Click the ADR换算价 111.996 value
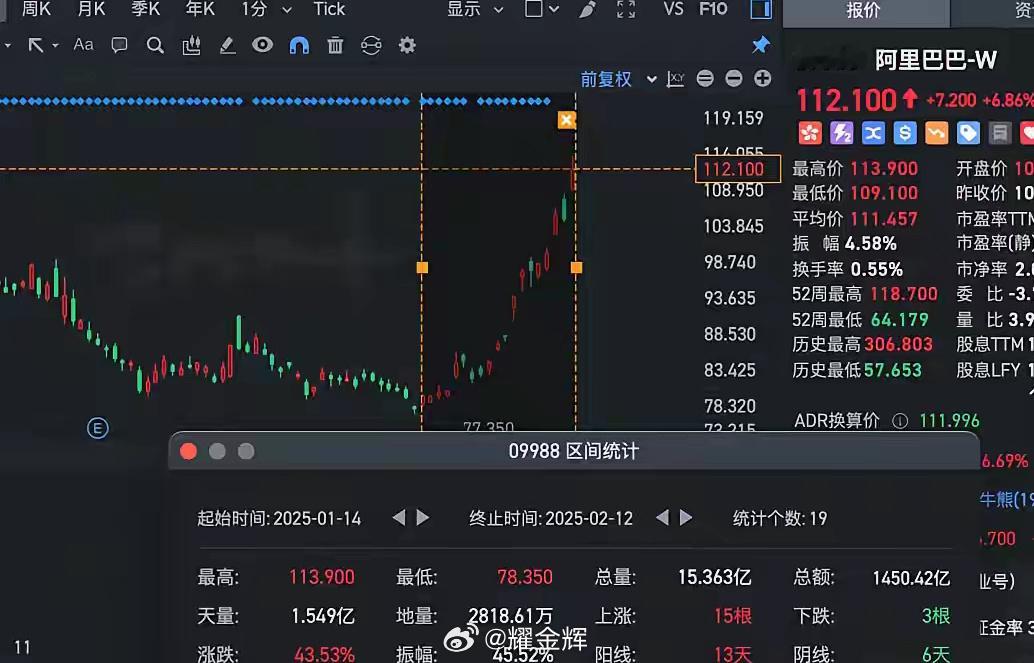 [x=950, y=421]
